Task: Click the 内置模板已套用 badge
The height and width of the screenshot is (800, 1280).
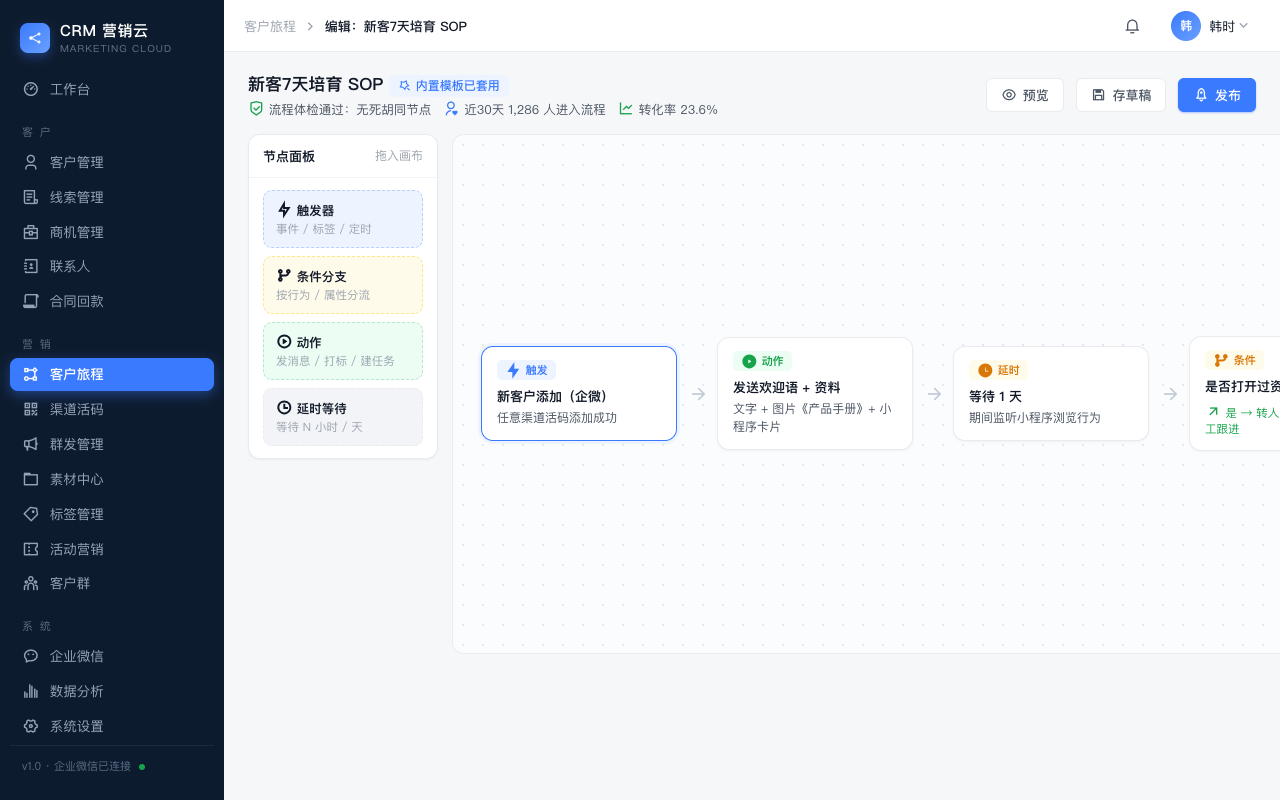Action: (449, 86)
